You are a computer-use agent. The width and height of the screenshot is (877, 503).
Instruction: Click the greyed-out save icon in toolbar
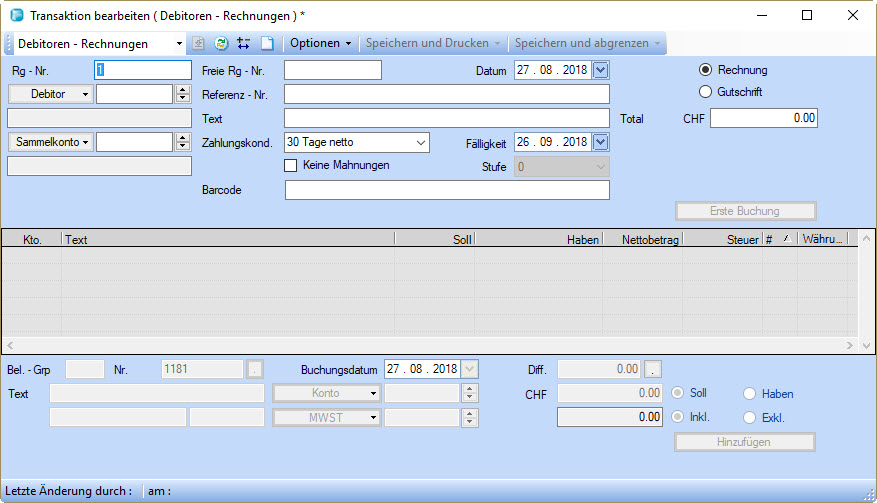coord(199,44)
